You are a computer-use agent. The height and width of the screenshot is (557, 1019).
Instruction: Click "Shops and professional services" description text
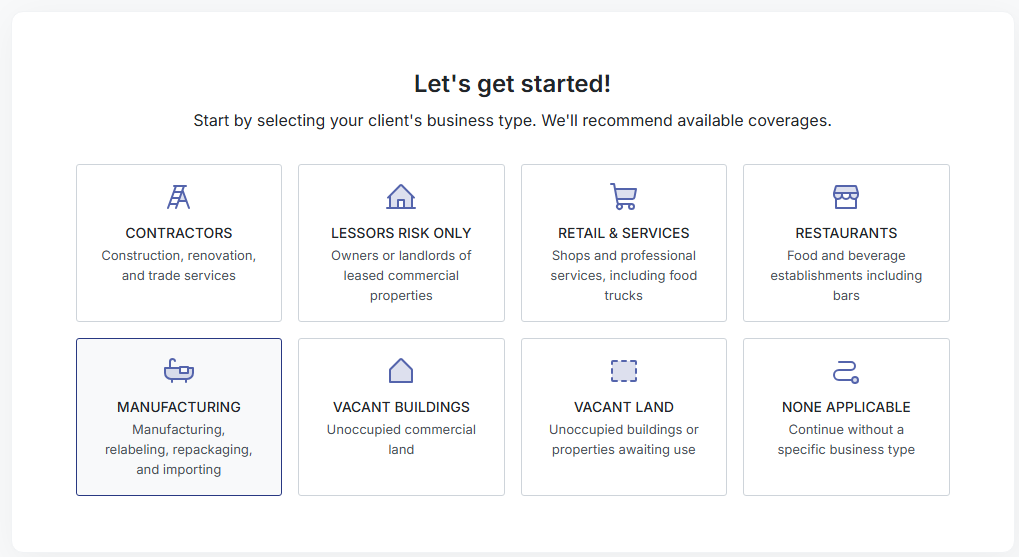pyautogui.click(x=624, y=275)
